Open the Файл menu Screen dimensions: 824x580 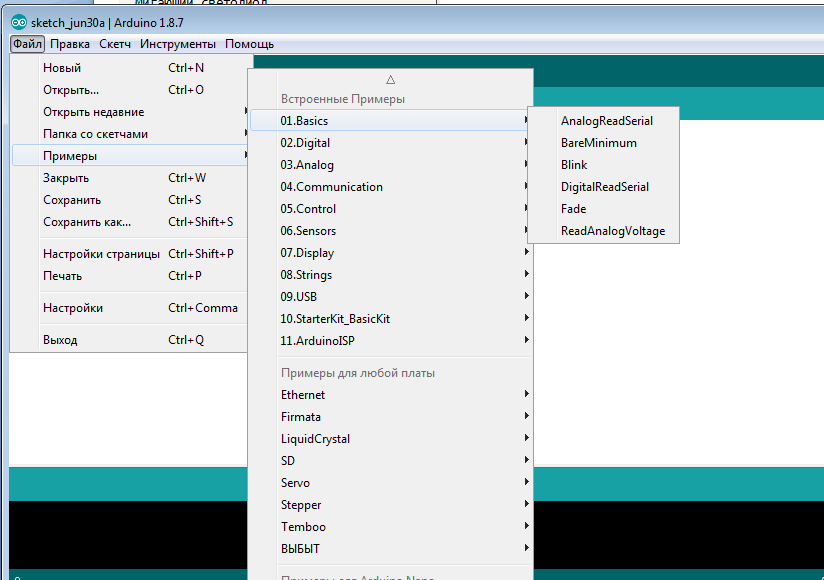[27, 44]
